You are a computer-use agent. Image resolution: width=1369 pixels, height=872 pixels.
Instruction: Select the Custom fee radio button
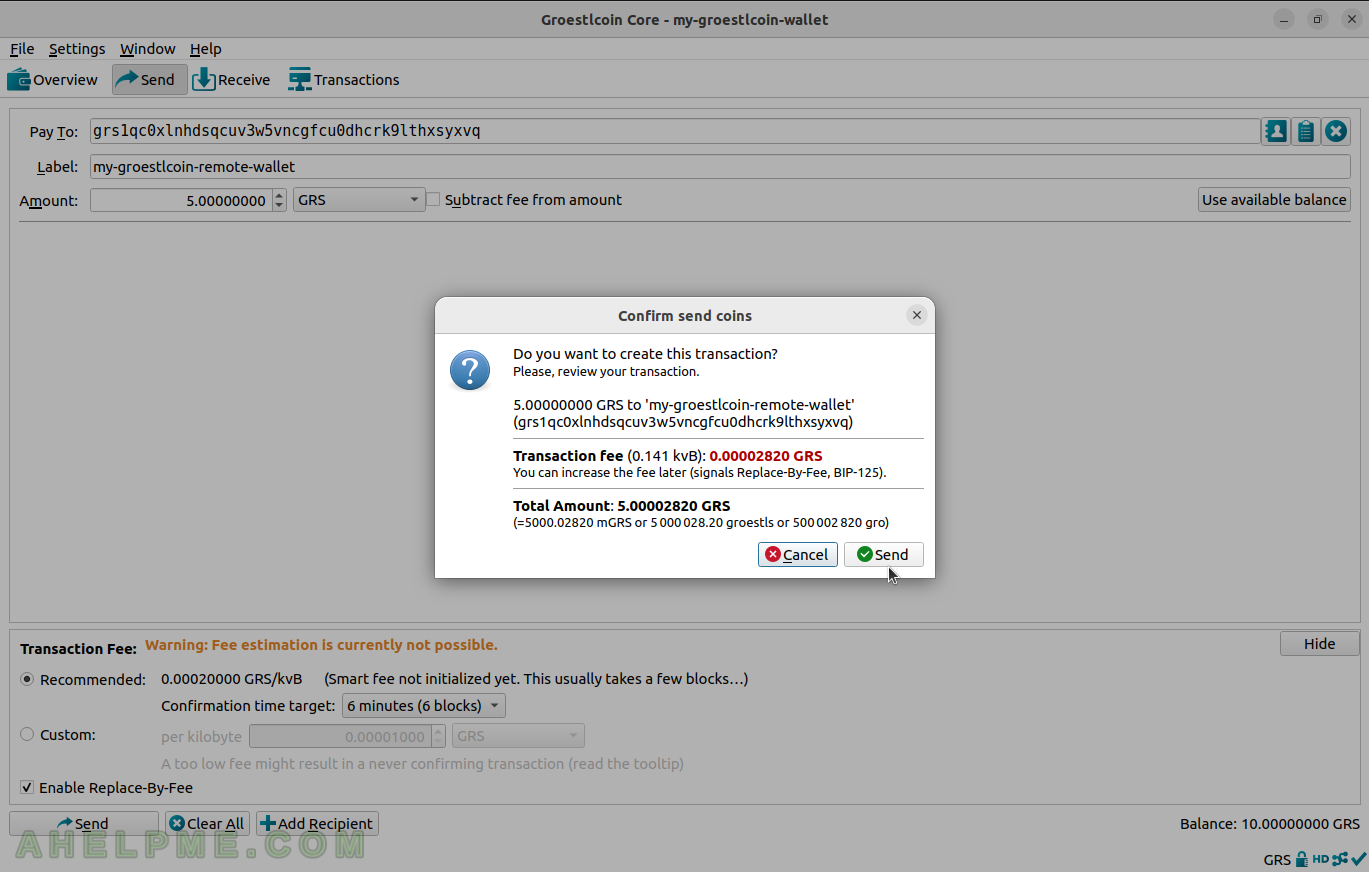[27, 734]
